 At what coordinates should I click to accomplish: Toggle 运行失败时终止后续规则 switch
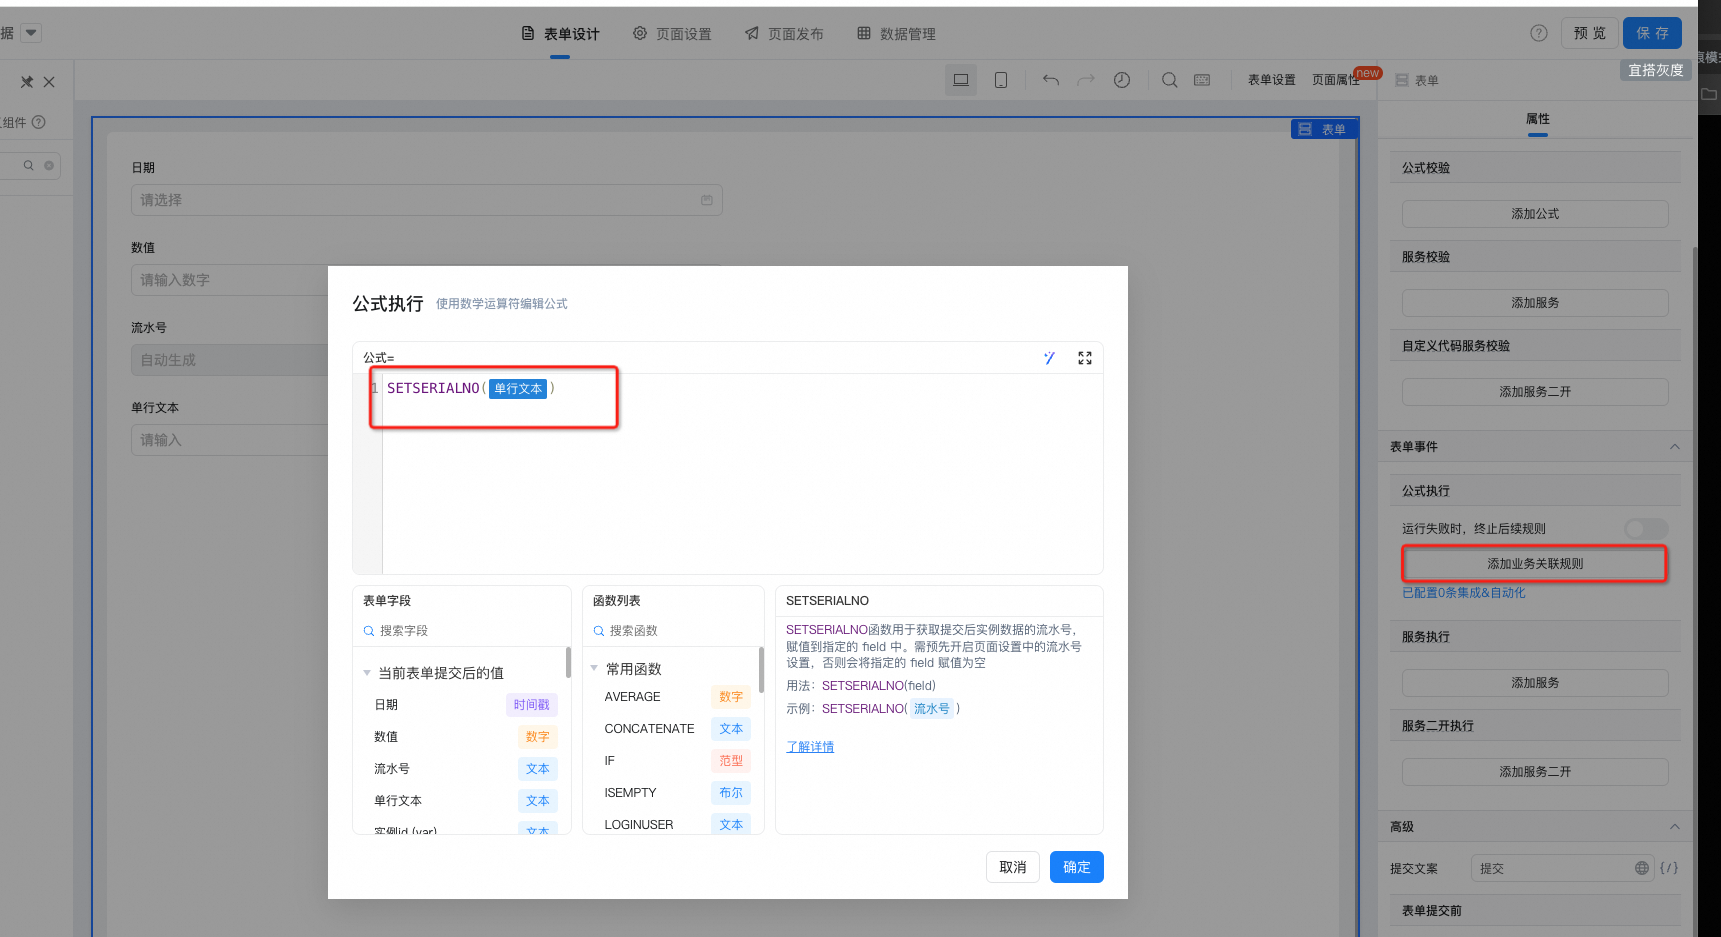coord(1646,528)
